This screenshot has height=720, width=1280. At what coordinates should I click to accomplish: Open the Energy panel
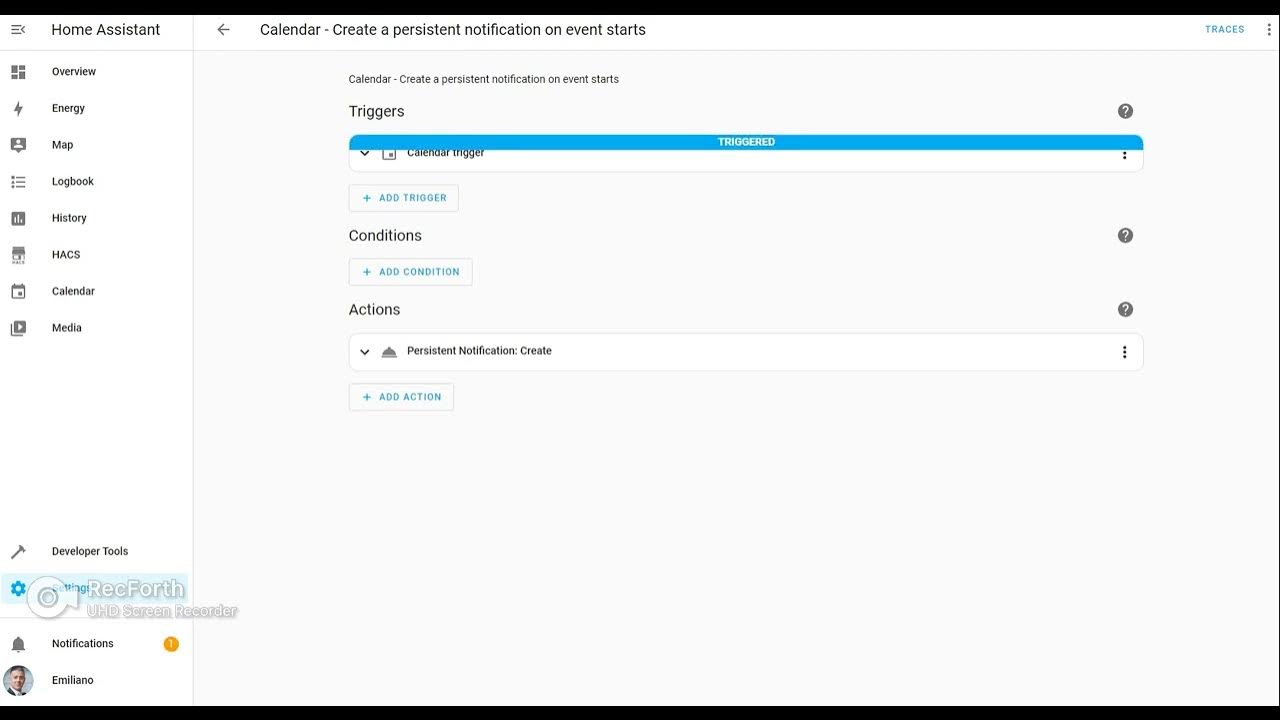pos(96,108)
